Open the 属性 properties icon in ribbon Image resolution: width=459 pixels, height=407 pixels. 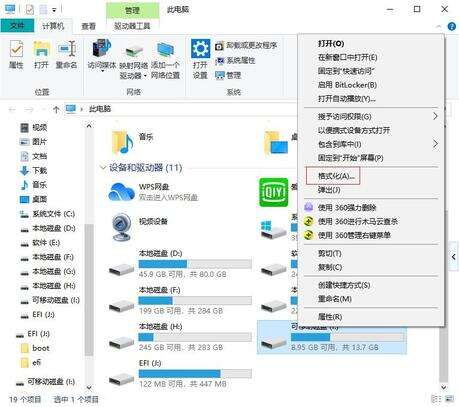pos(16,50)
